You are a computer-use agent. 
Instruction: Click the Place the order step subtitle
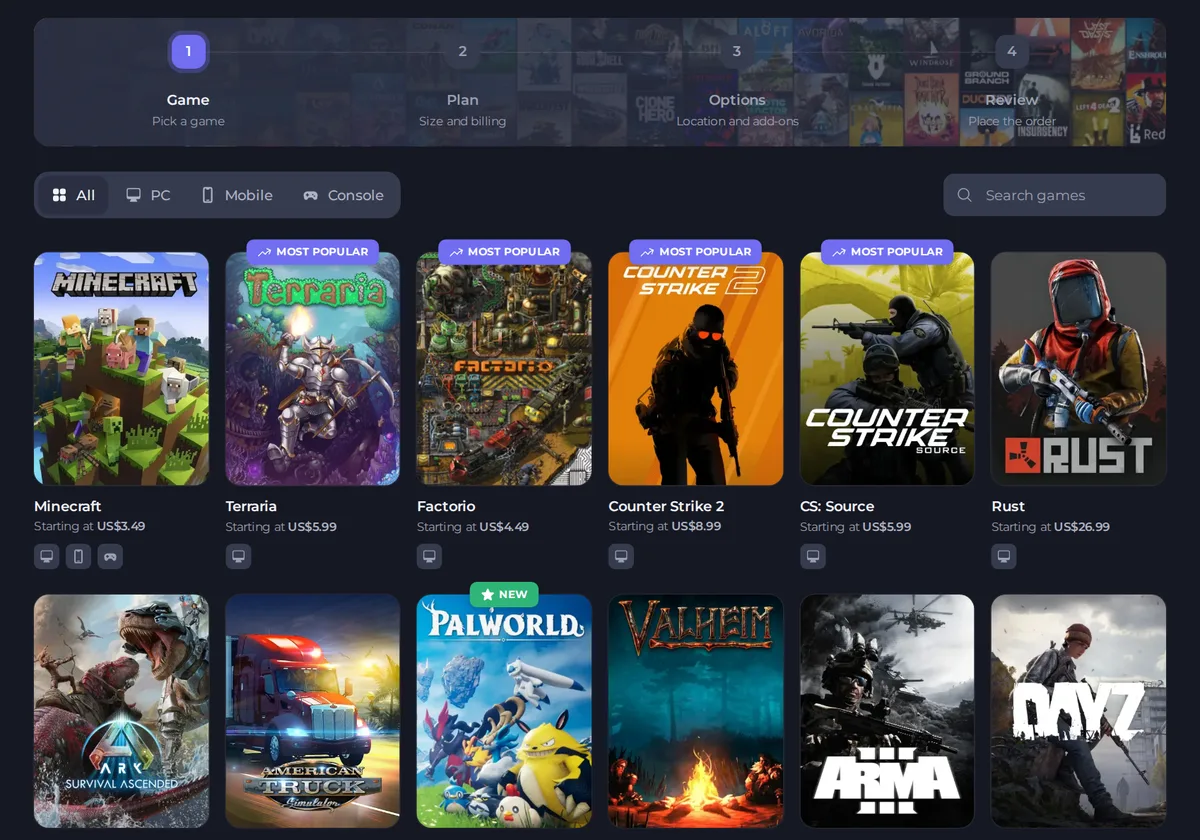[x=1012, y=121]
